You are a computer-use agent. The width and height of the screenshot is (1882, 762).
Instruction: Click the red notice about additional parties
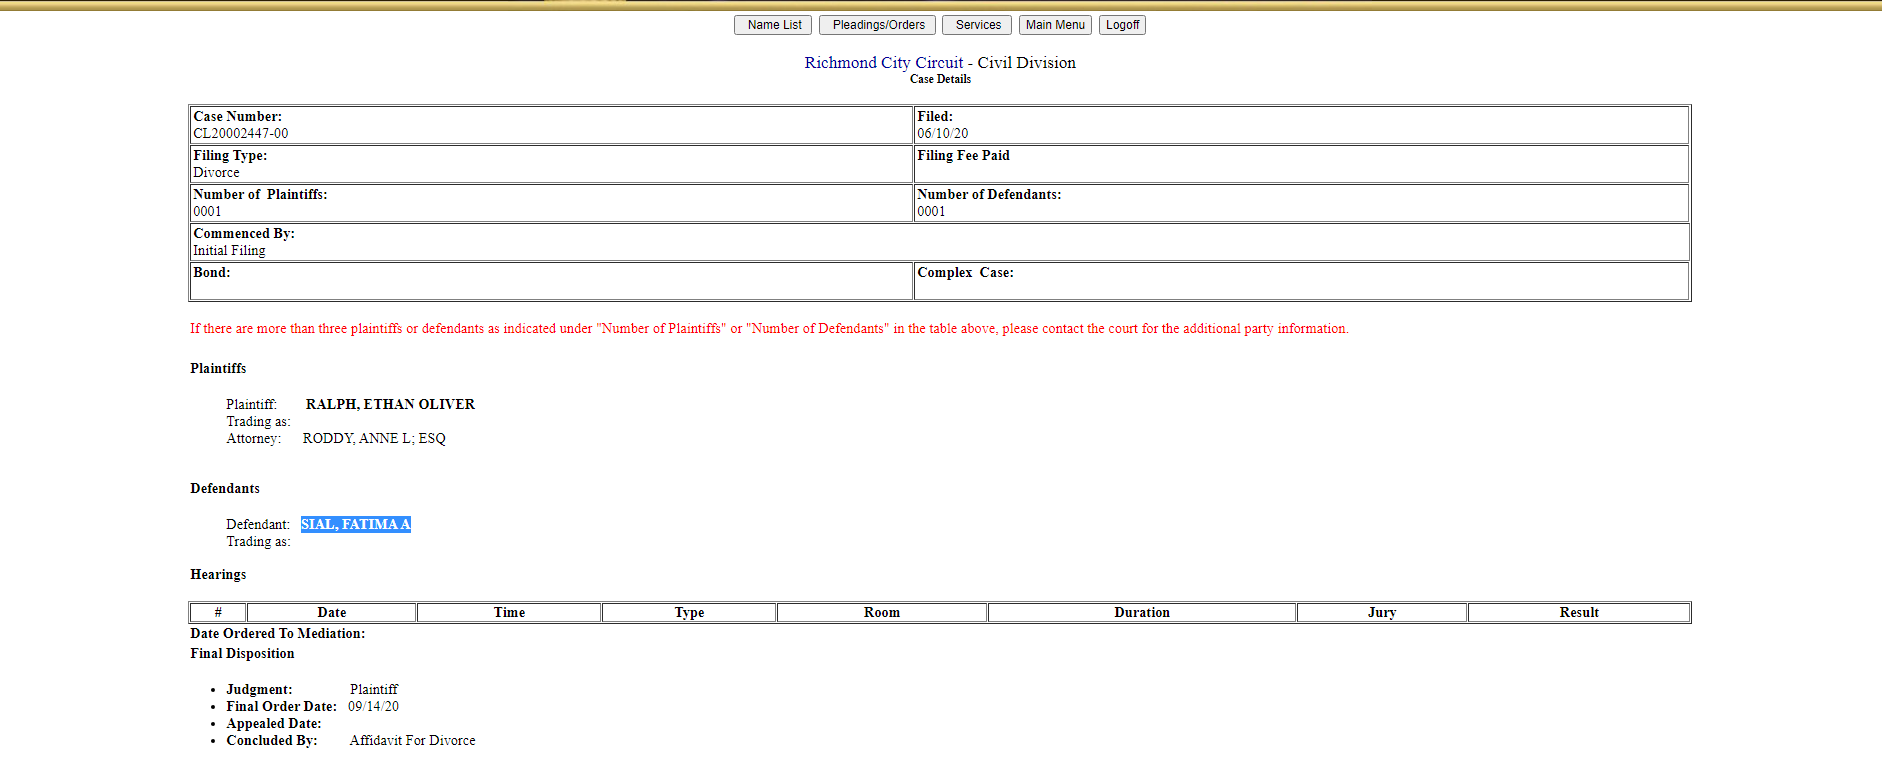click(769, 328)
